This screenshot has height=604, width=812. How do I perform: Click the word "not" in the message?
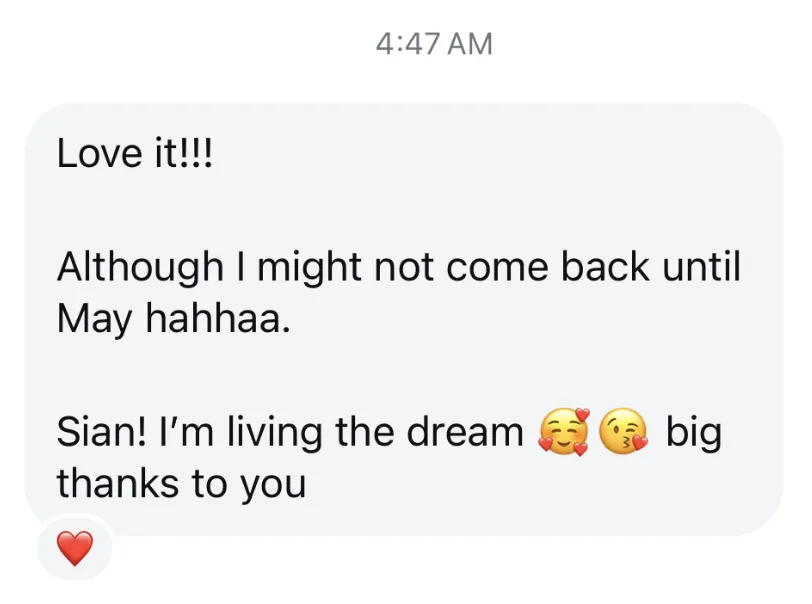pyautogui.click(x=403, y=268)
